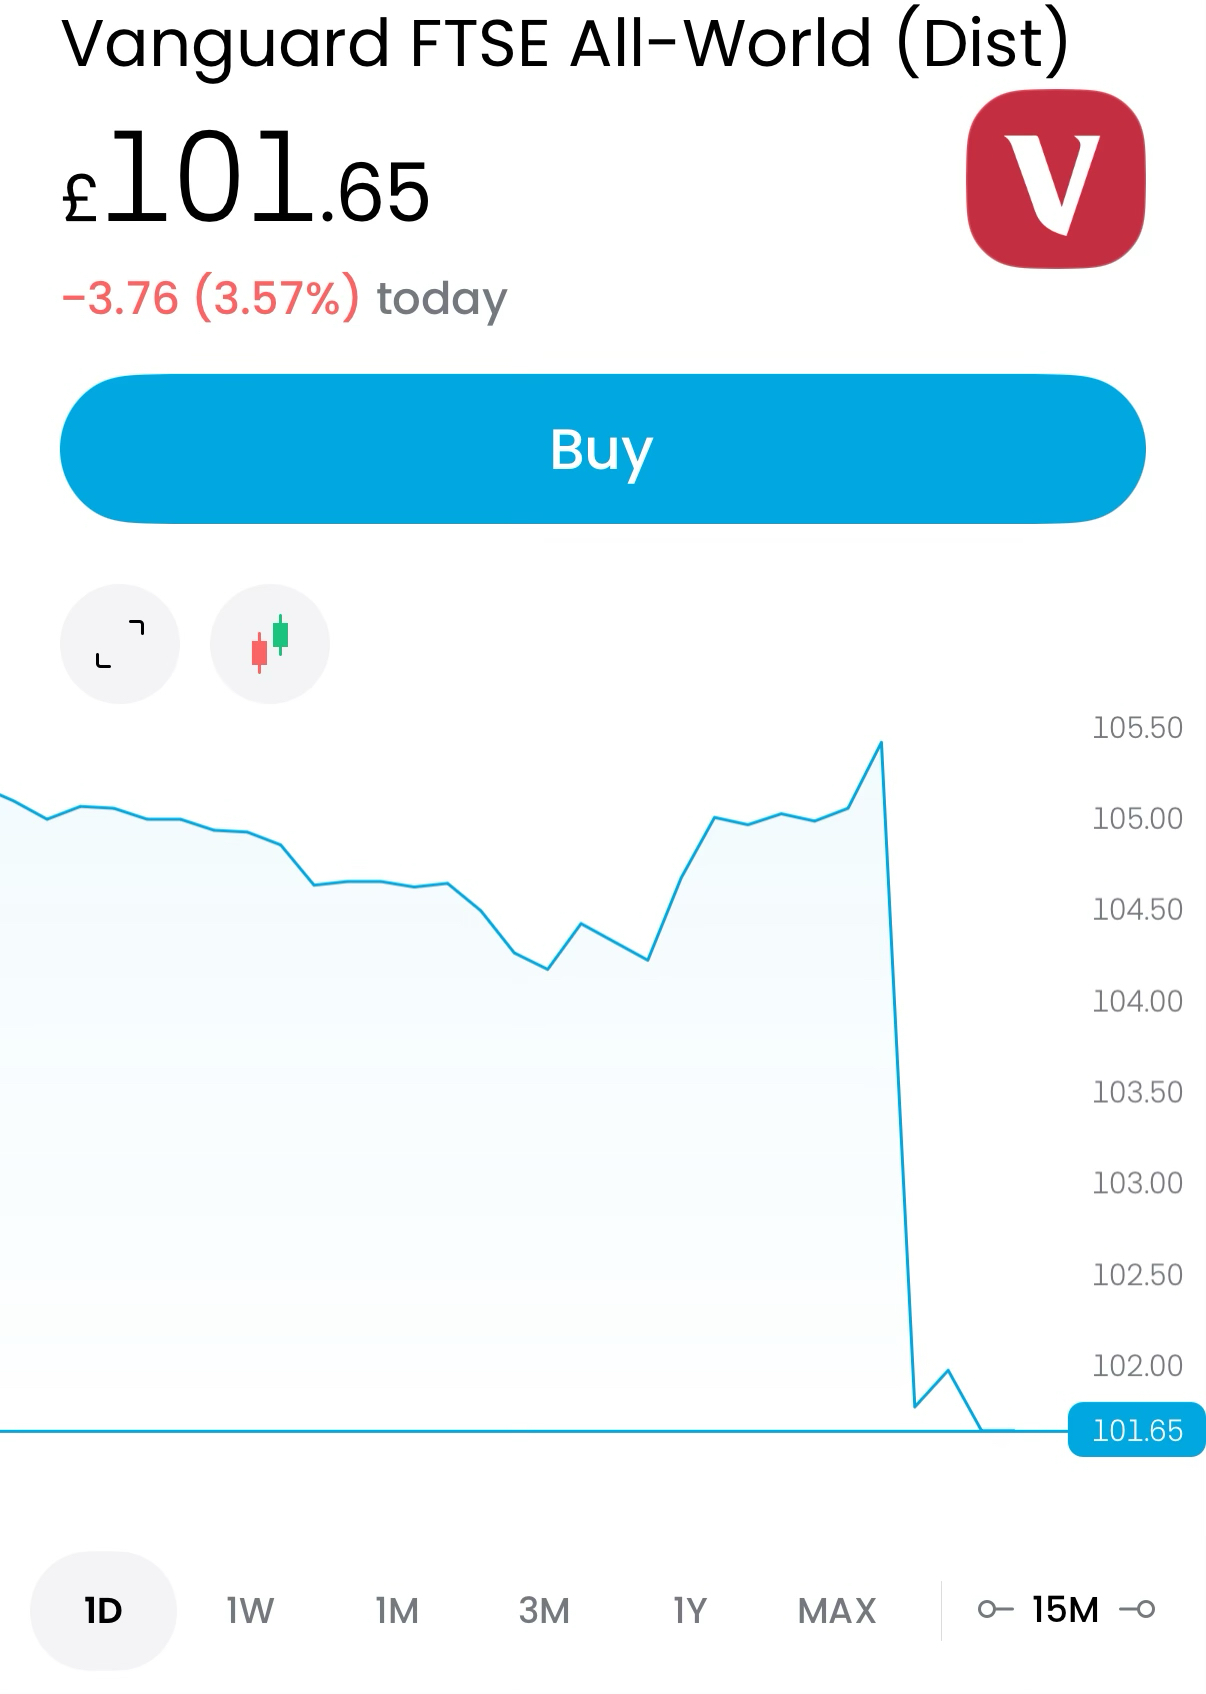Tap the -3.76 (3.57%) today change
Viewport: 1206px width, 1694px height.
[x=285, y=298]
